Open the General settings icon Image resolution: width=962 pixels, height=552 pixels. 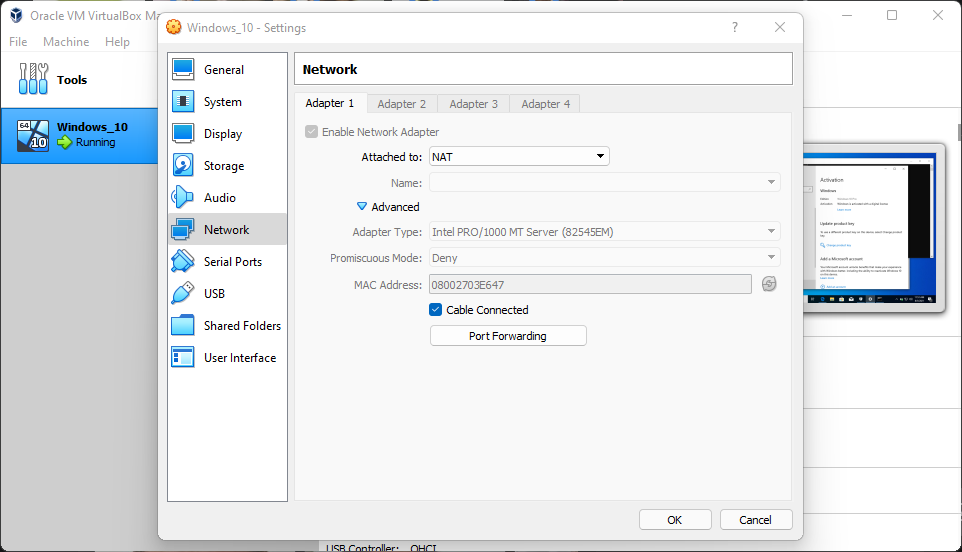183,69
